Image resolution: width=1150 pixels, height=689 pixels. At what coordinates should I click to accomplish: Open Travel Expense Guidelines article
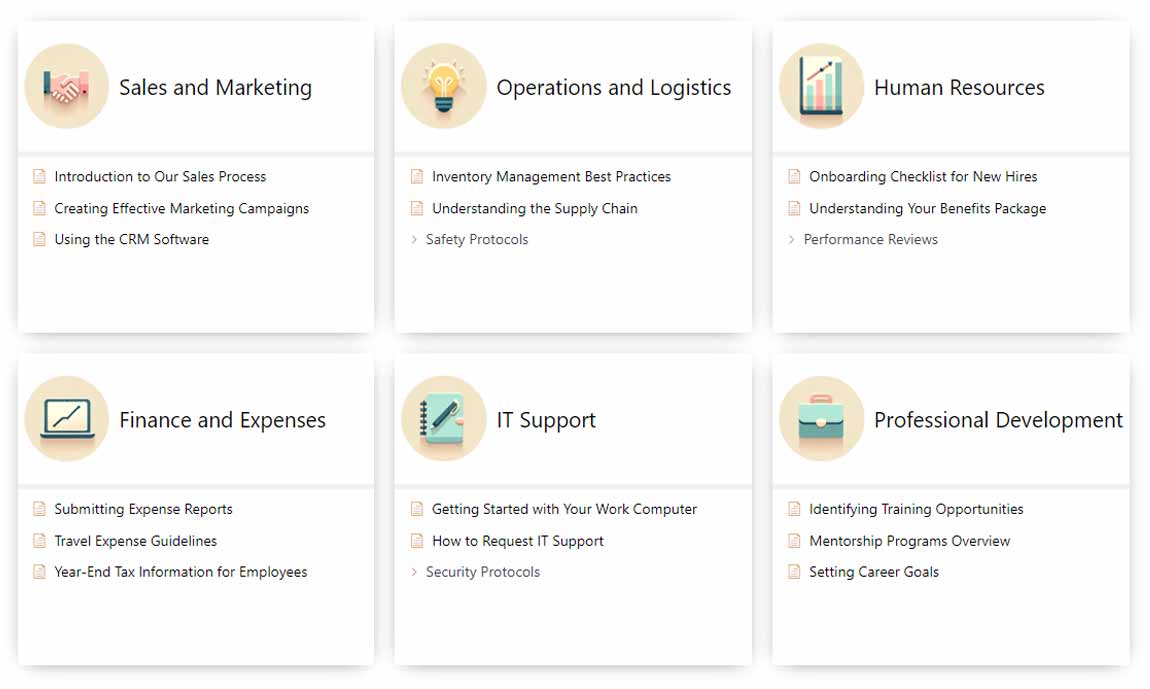point(135,541)
